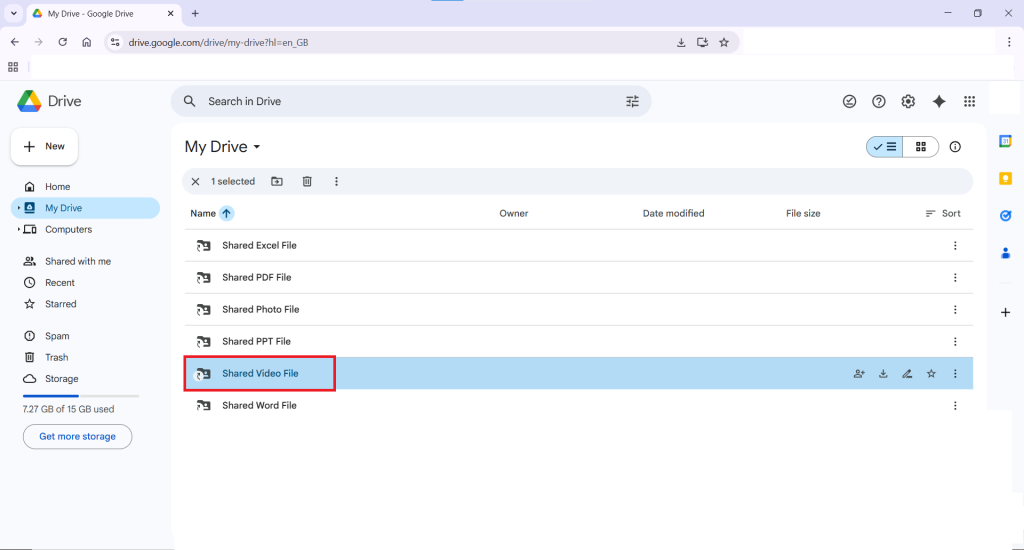Switch to list layout view
Screen dimensions: 1024x550
coord(885,147)
